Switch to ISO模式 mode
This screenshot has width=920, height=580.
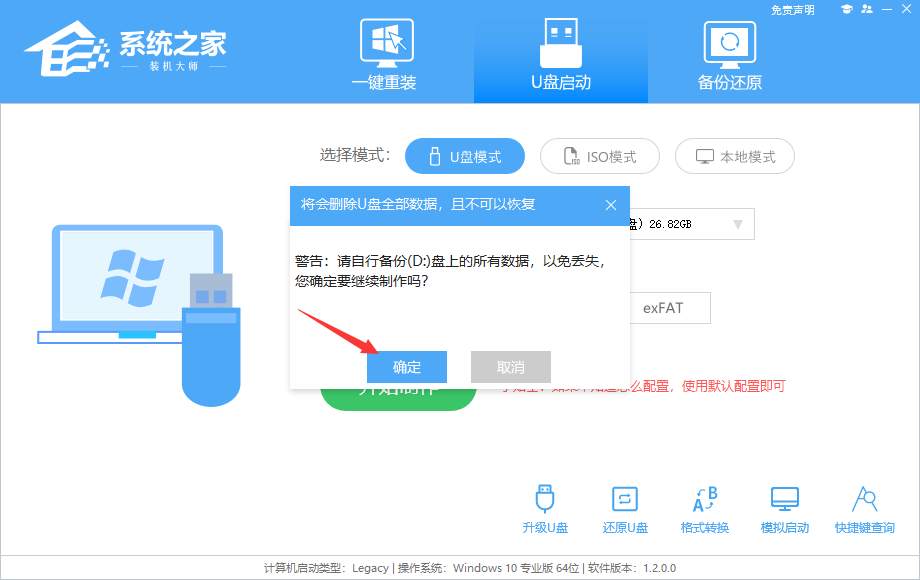point(599,156)
